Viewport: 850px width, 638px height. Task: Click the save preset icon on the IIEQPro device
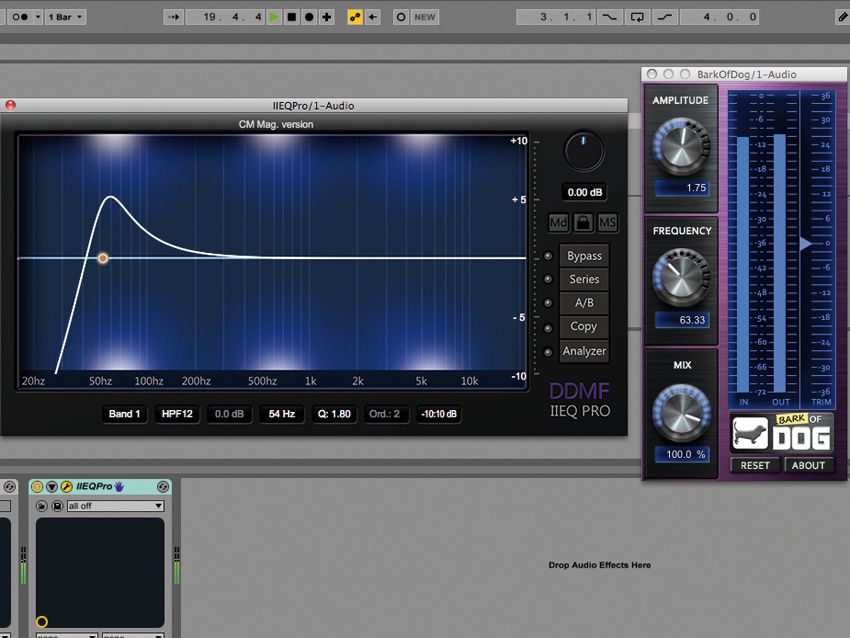point(57,506)
